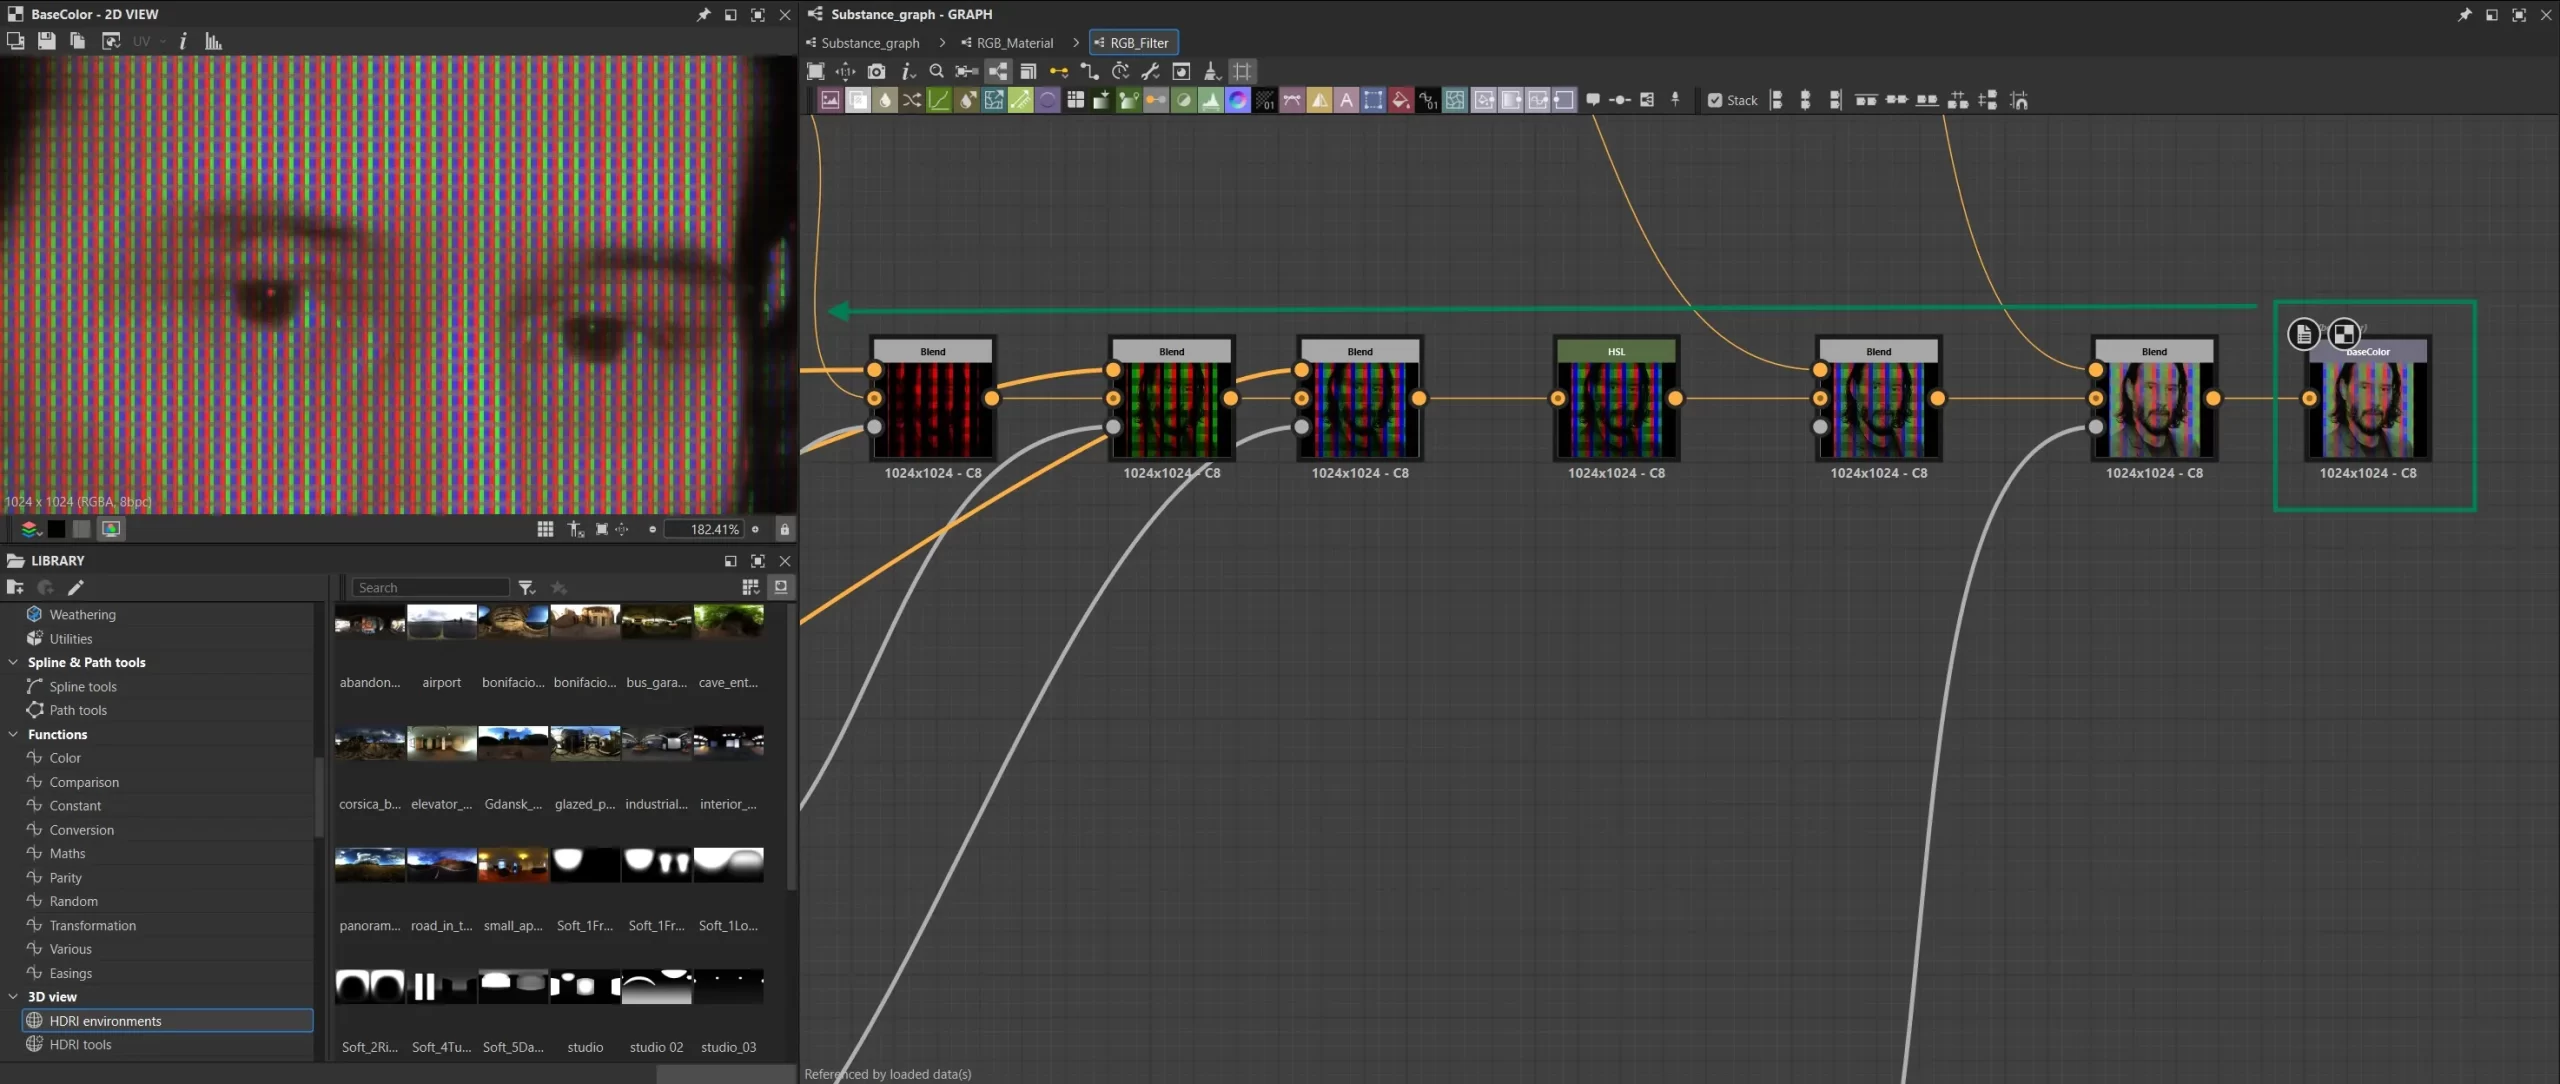Viewport: 2560px width, 1084px height.
Task: Zoom out the 2D view with minus button
Action: coord(652,529)
